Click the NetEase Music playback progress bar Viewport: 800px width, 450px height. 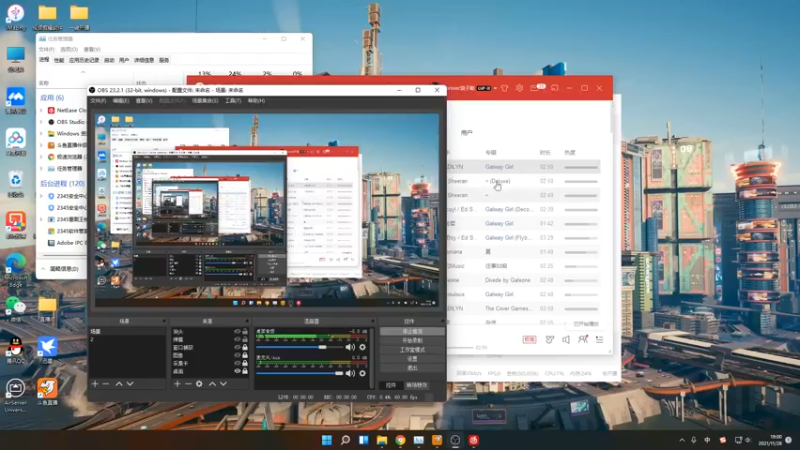click(x=460, y=347)
